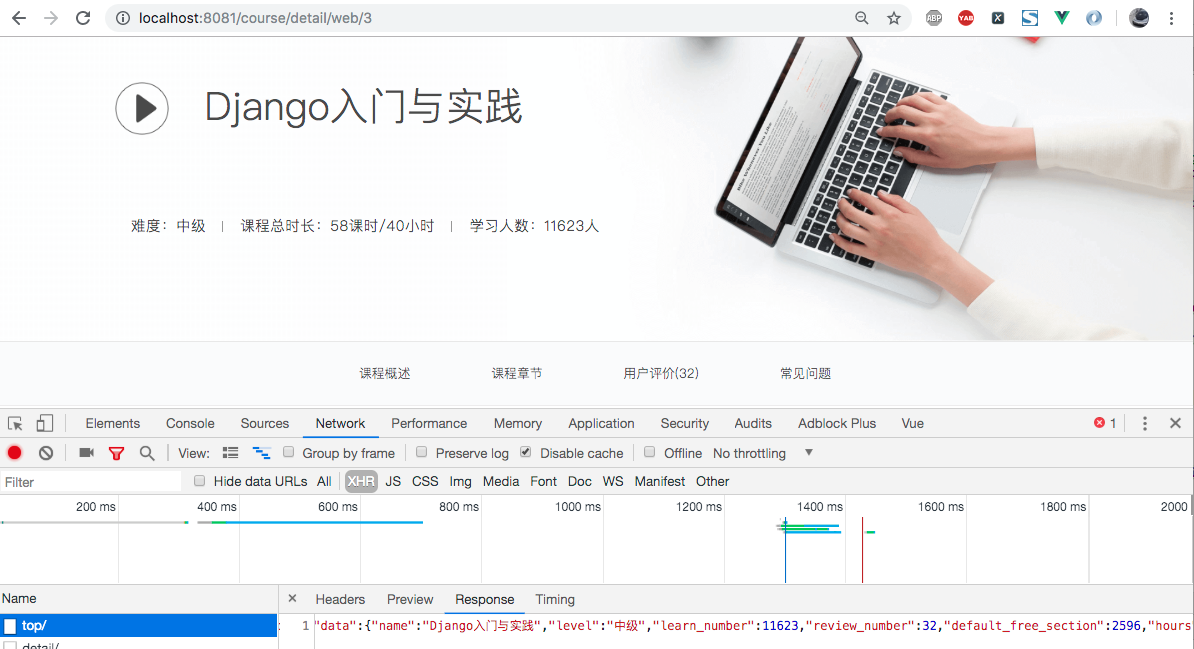Open the Chrome profile avatar
Image resolution: width=1194 pixels, height=649 pixels.
[x=1138, y=18]
